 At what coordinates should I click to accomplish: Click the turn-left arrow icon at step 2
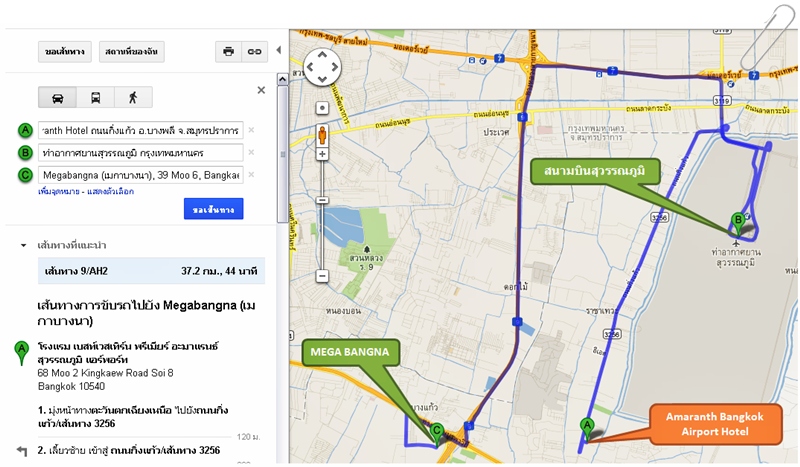(22, 451)
